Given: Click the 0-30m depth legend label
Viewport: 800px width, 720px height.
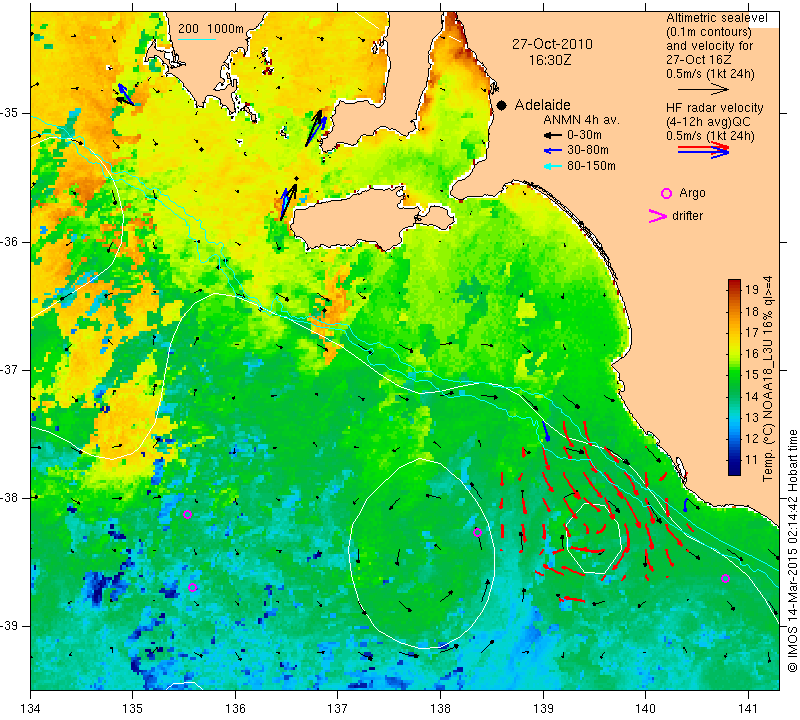Looking at the screenshot, I should click(584, 136).
